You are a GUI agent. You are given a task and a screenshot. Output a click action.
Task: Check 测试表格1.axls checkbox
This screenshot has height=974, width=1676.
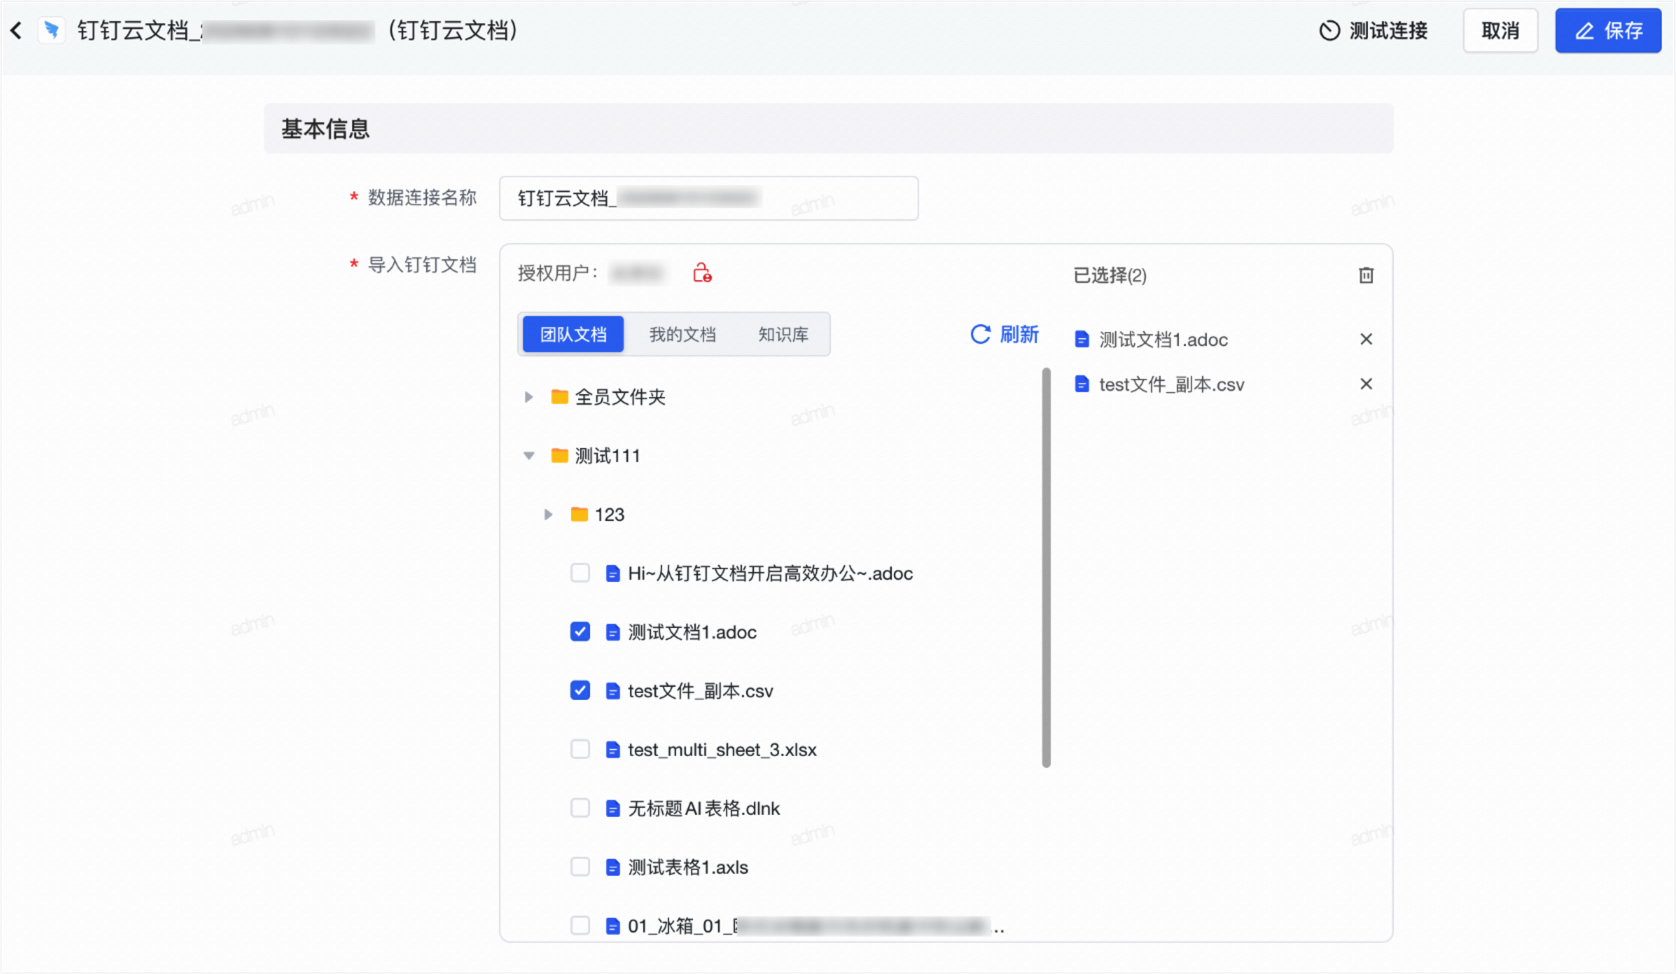(580, 867)
